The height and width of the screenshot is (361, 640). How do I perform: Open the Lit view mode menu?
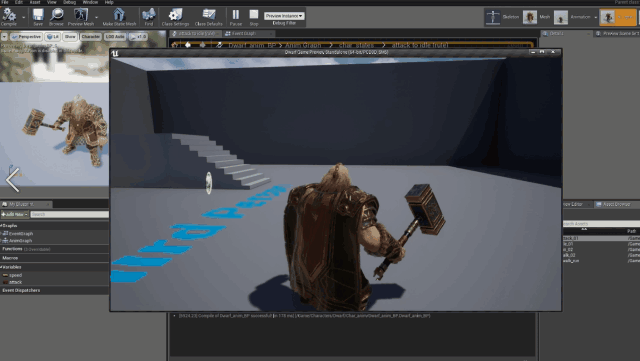coord(53,37)
